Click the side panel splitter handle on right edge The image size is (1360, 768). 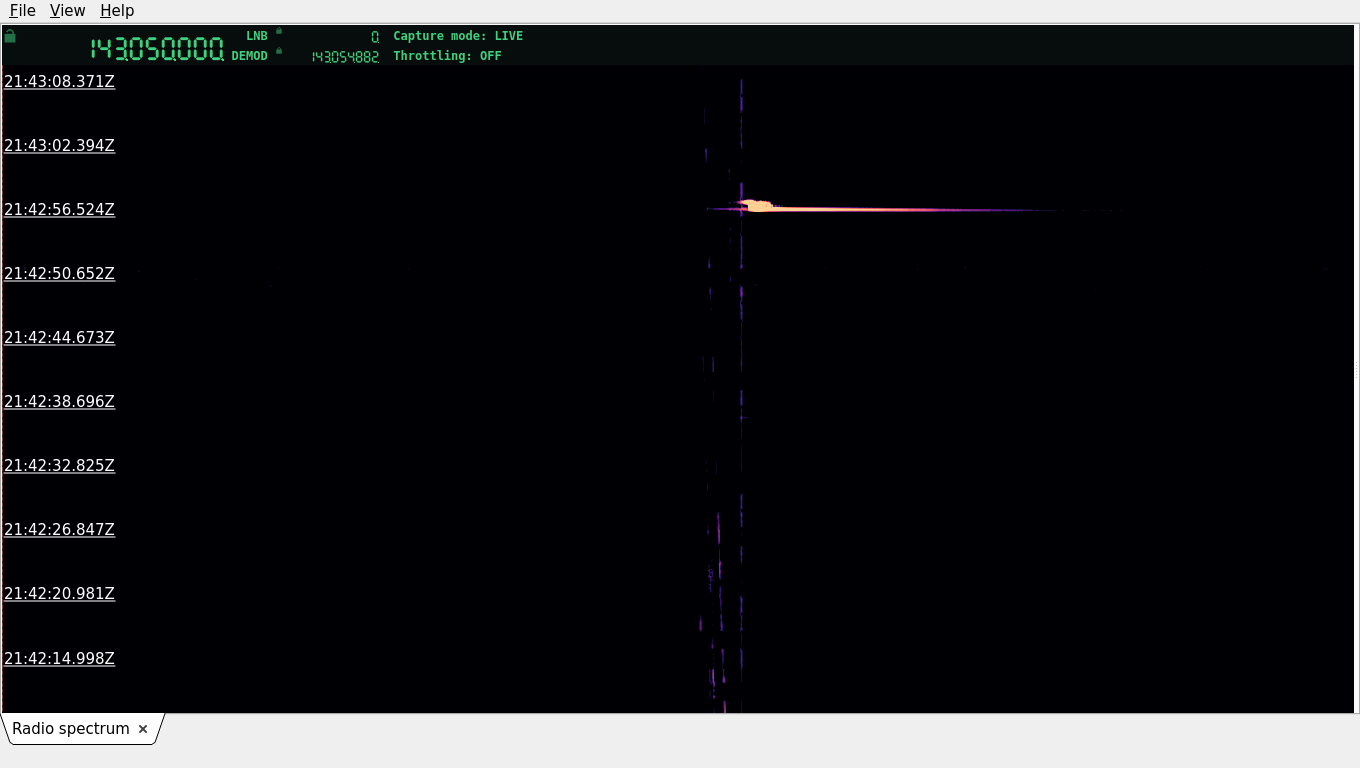pos(1356,369)
